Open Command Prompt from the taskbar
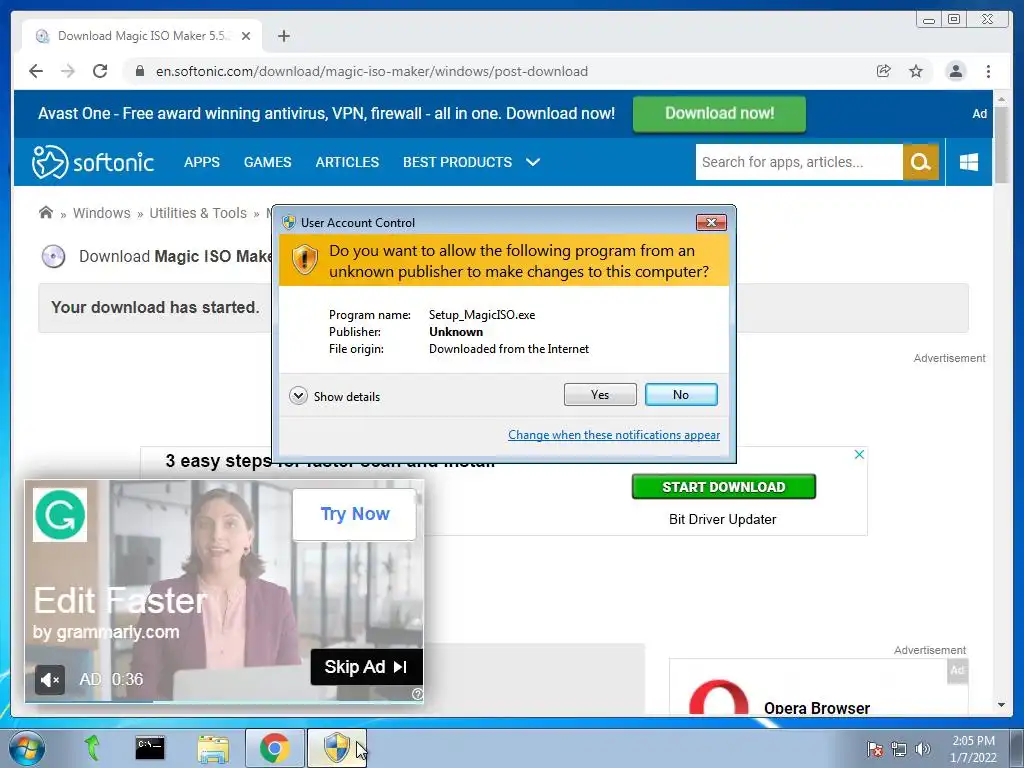1024x768 pixels. click(x=150, y=748)
